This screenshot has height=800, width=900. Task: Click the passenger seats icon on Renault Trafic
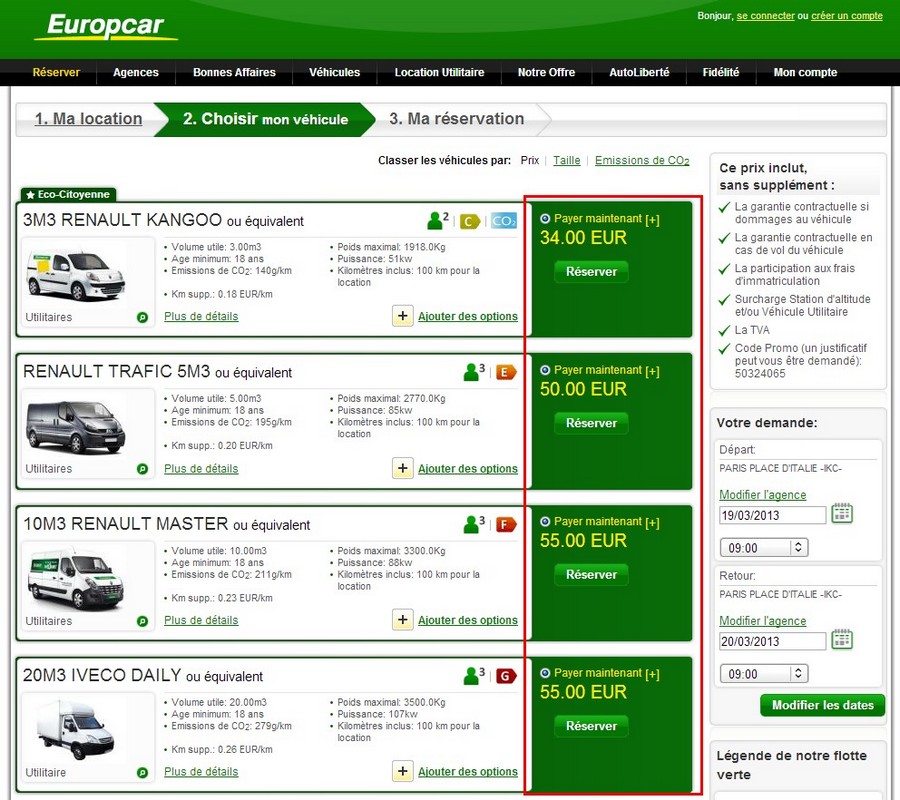pos(474,371)
